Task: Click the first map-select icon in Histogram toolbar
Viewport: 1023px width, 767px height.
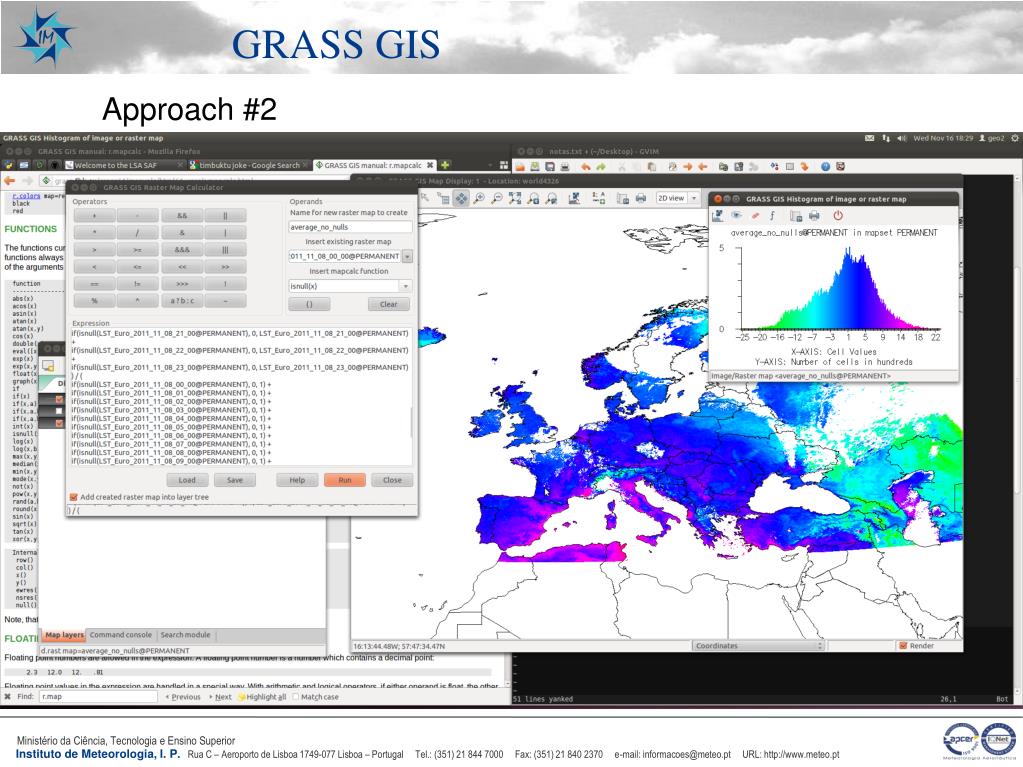Action: [x=718, y=215]
